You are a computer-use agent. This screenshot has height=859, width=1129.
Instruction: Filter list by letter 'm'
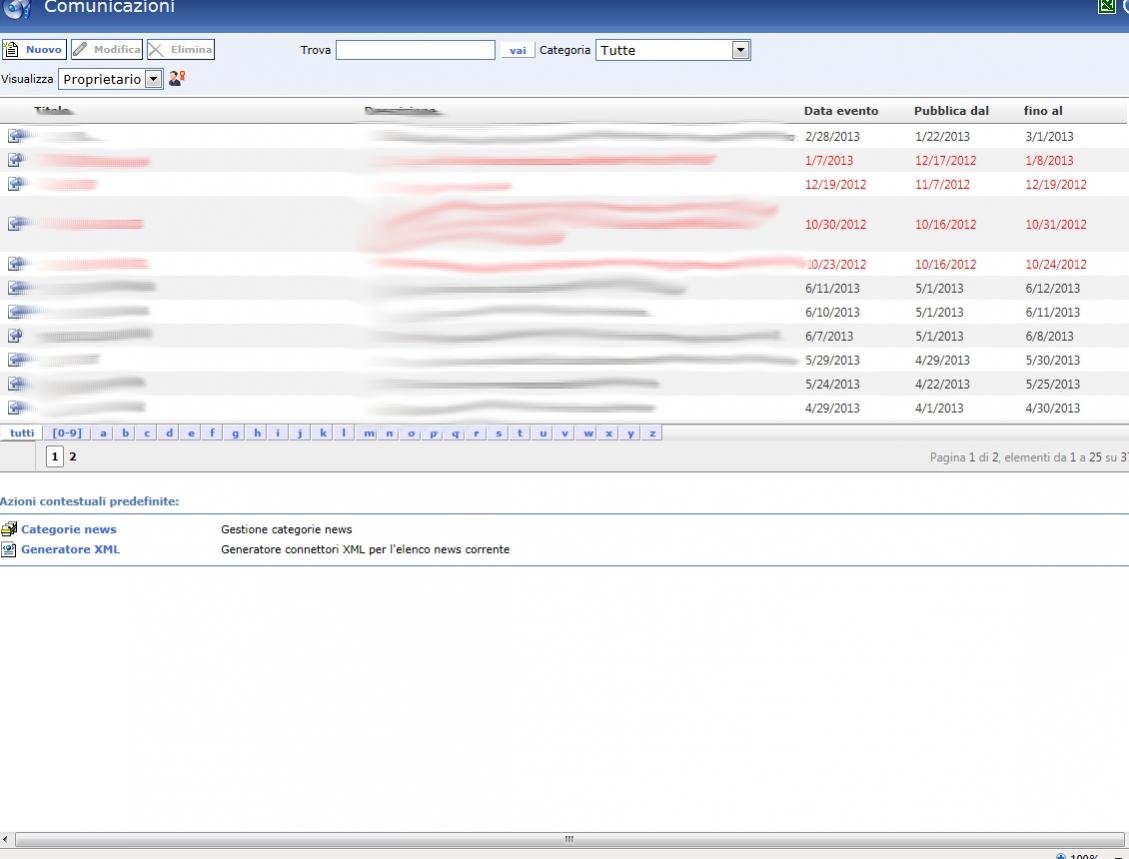point(369,433)
